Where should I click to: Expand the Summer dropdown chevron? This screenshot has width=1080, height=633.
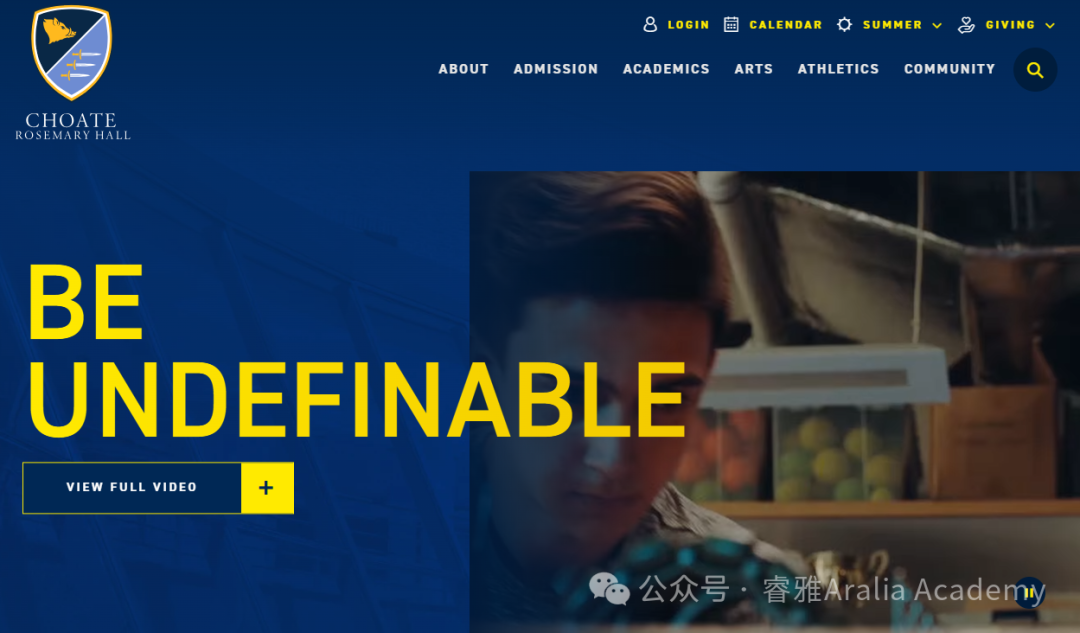[937, 25]
